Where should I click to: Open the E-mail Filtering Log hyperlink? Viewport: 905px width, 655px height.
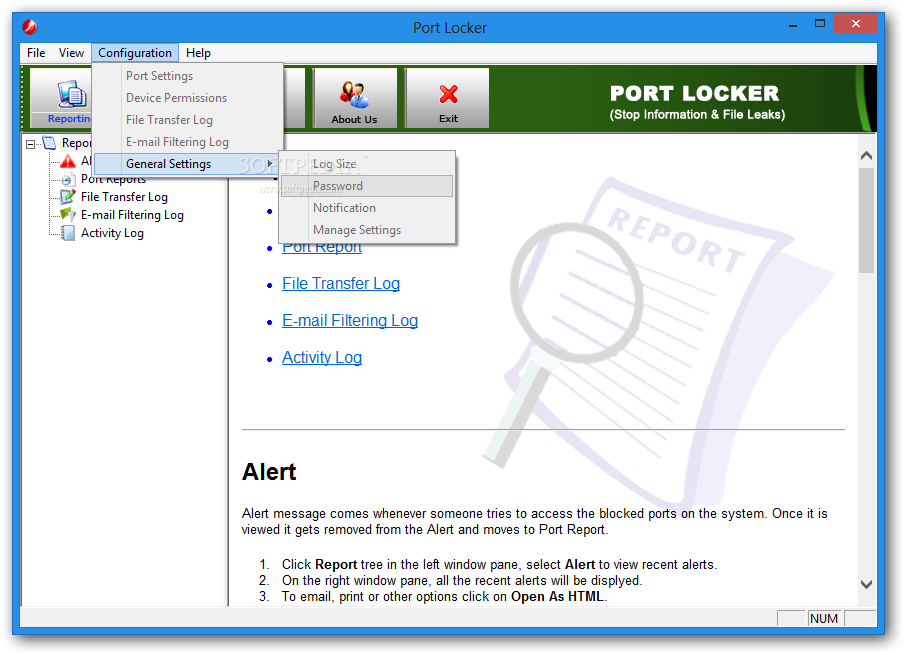[x=350, y=320]
